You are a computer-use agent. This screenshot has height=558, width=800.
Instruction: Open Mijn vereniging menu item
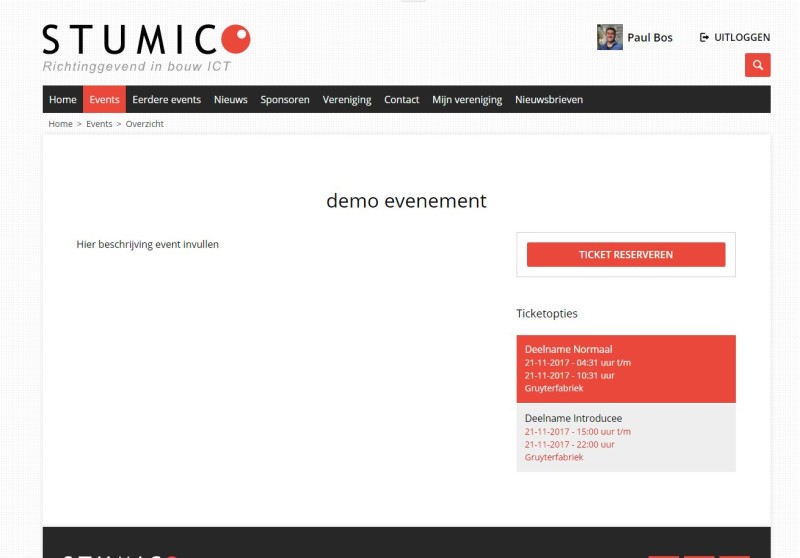tap(467, 100)
